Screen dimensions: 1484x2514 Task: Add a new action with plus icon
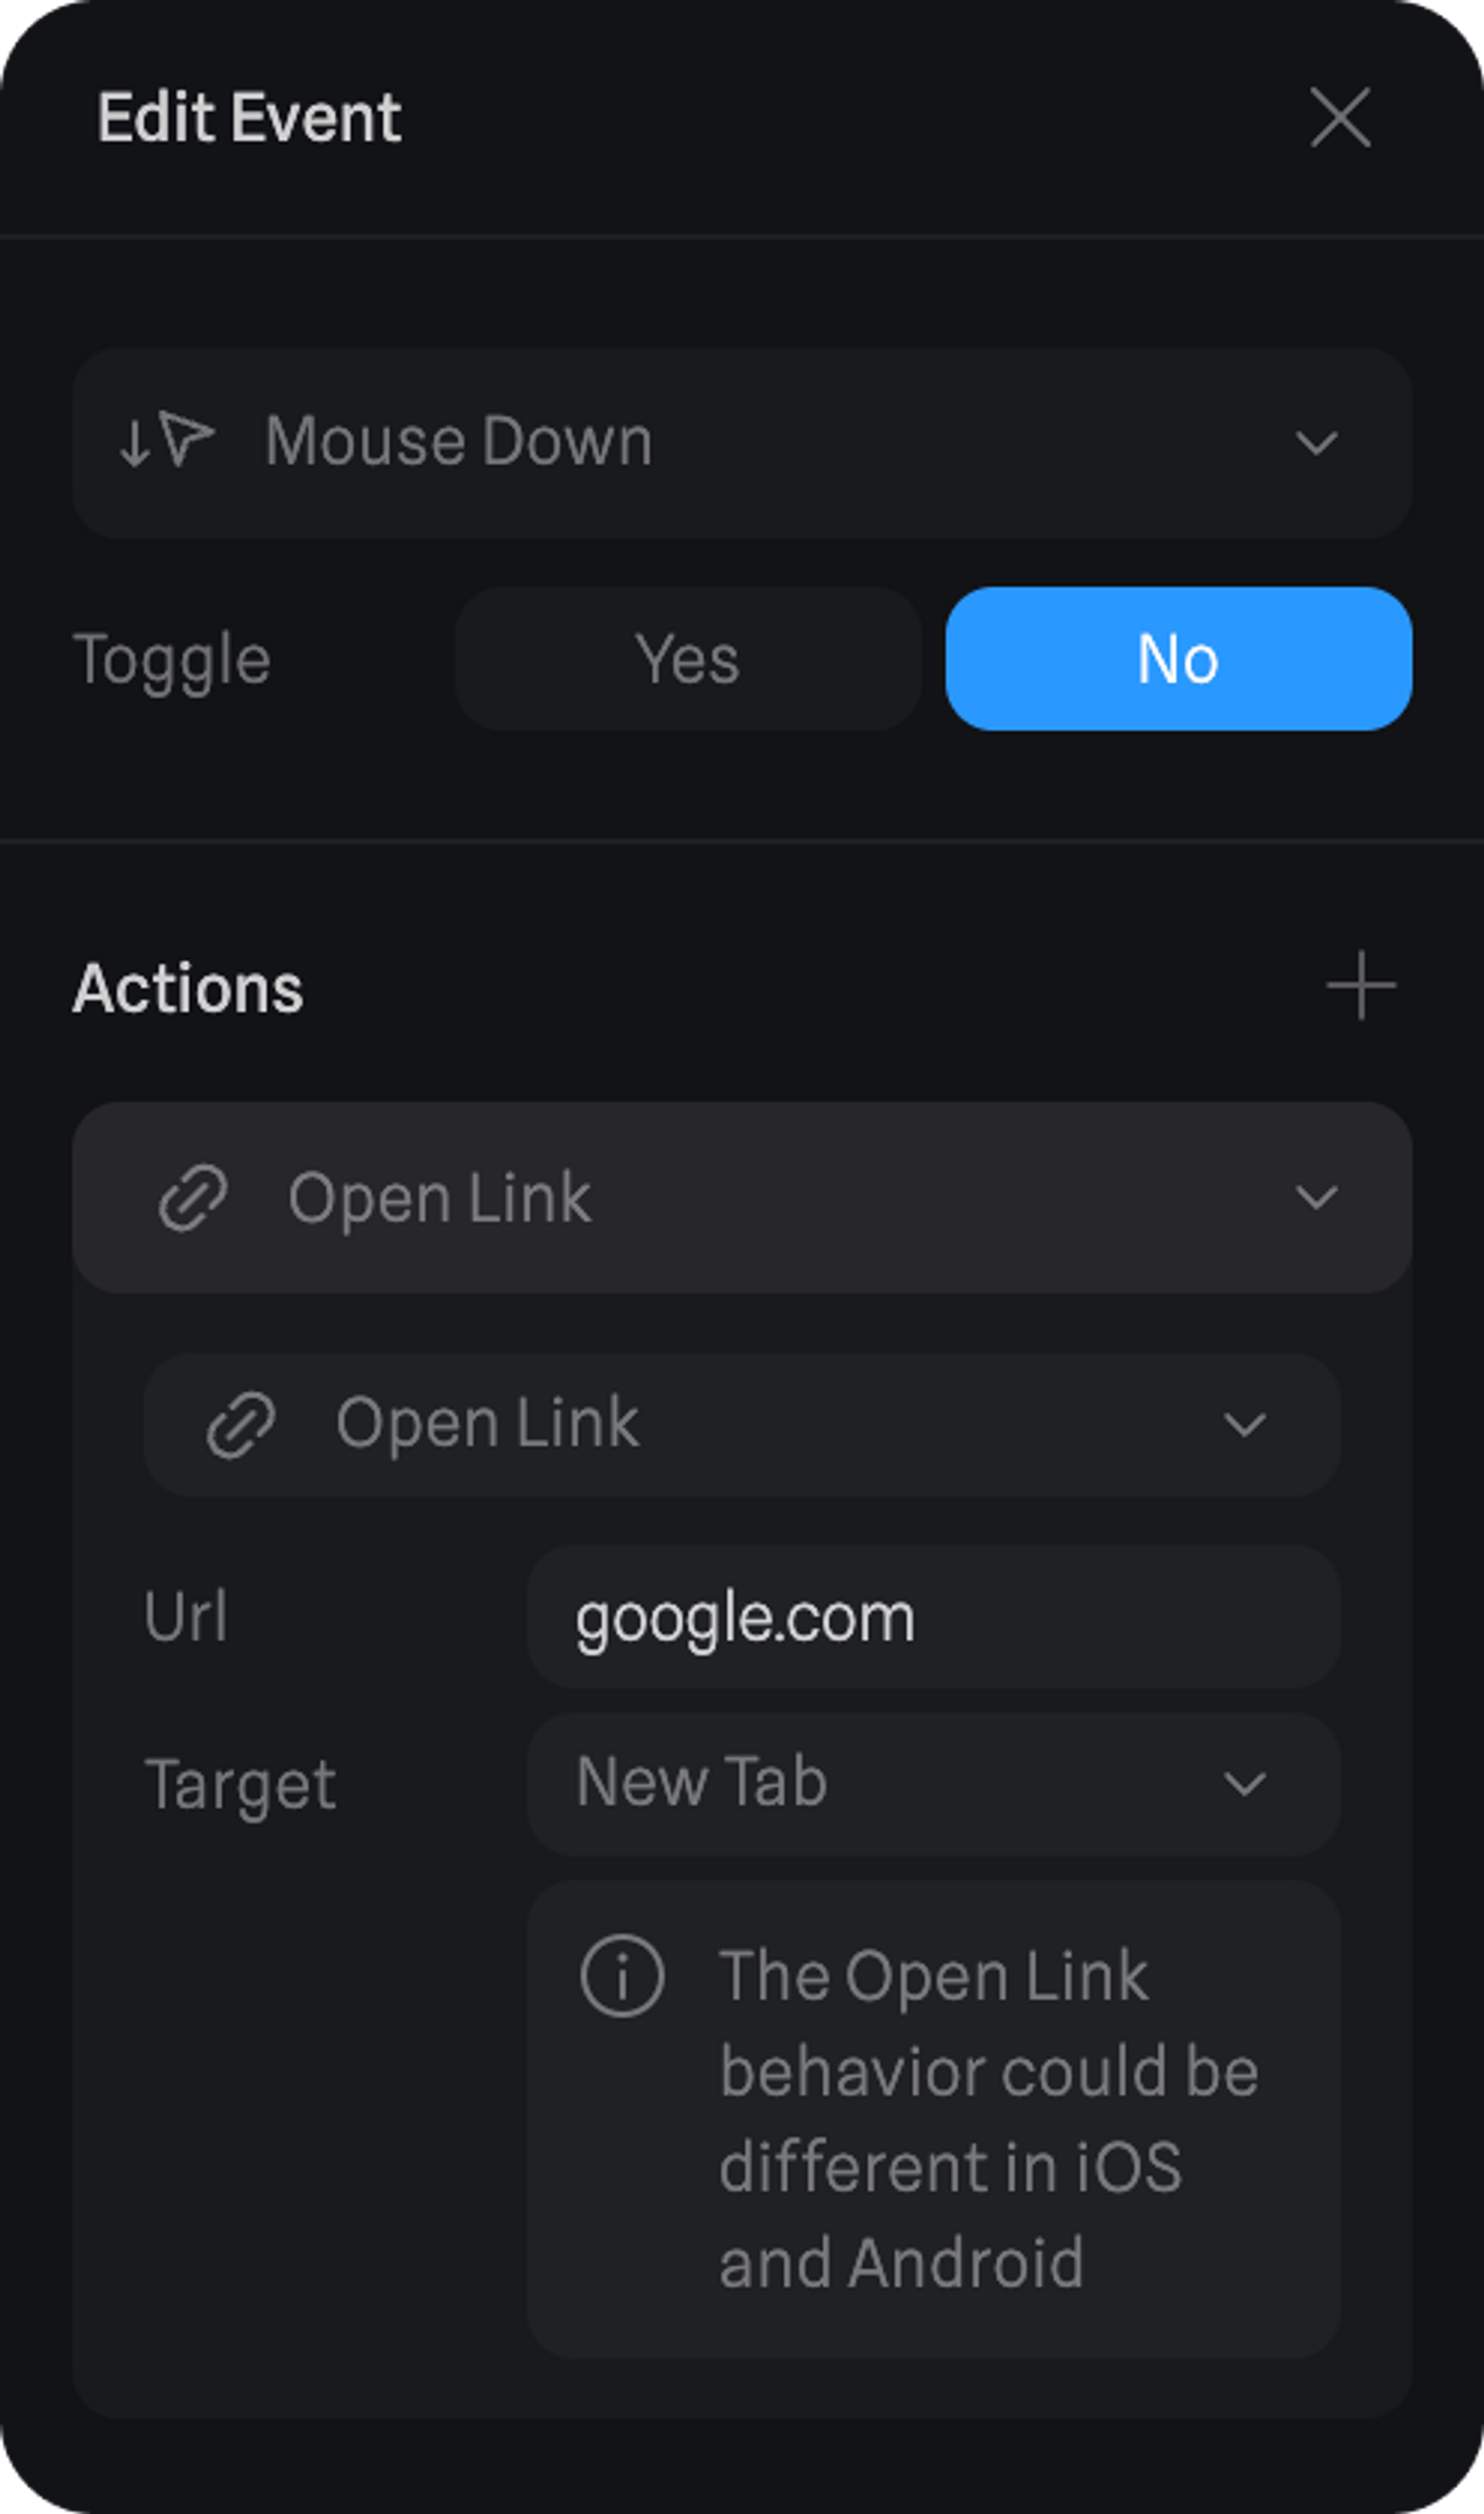tap(1360, 986)
